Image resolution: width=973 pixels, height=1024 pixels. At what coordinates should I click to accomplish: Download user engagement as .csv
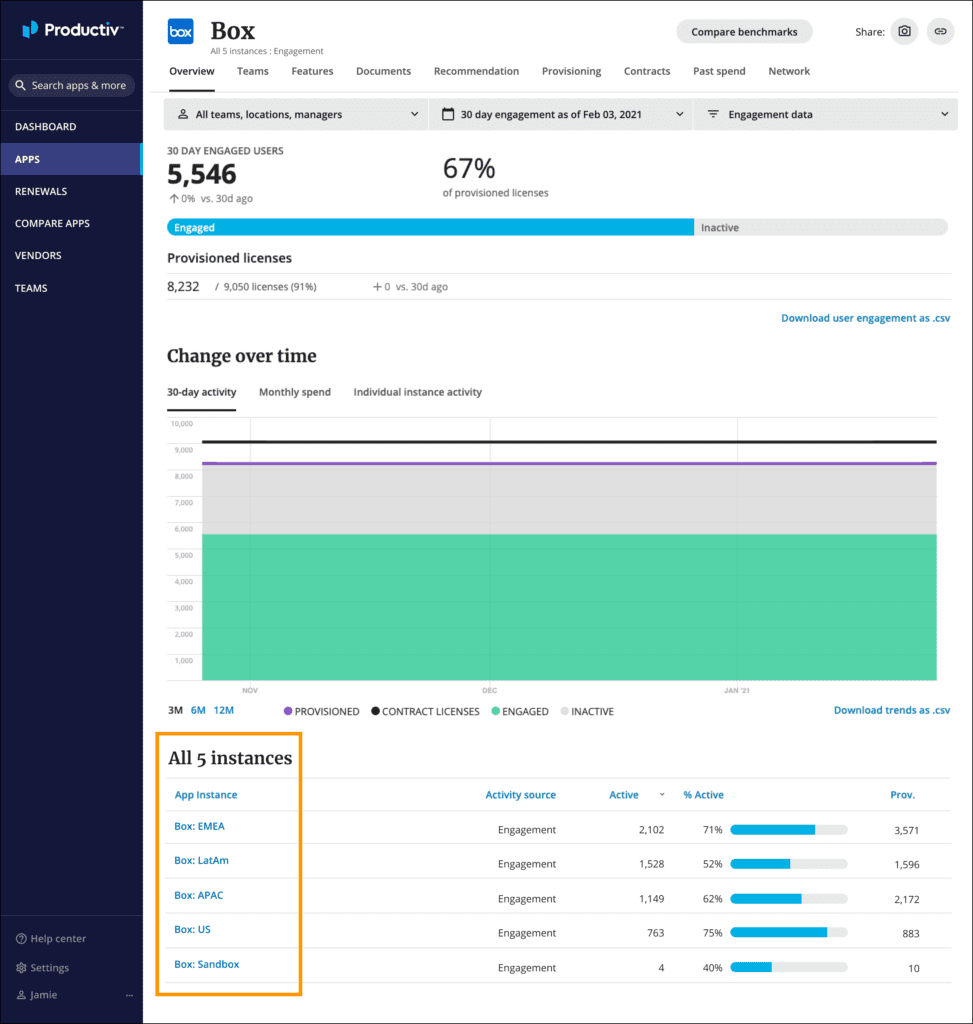coord(865,318)
